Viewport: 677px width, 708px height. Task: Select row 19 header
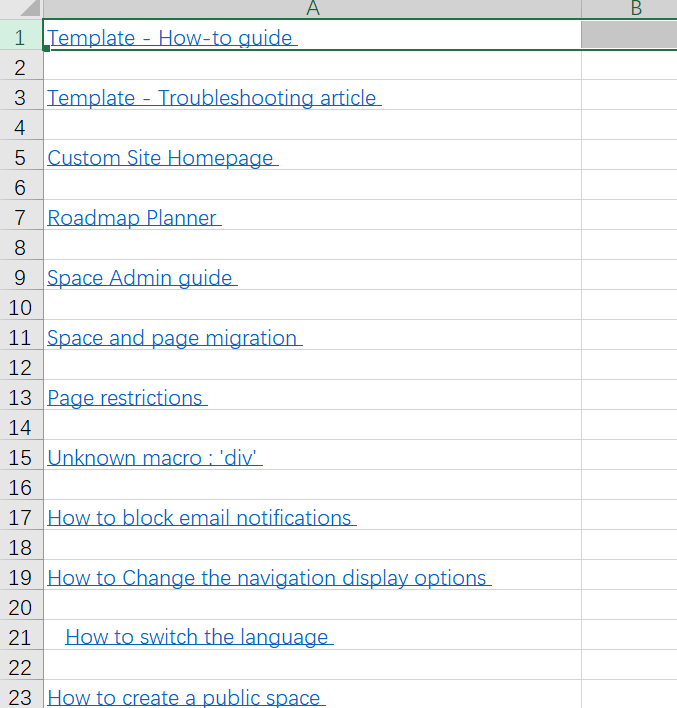tap(21, 574)
